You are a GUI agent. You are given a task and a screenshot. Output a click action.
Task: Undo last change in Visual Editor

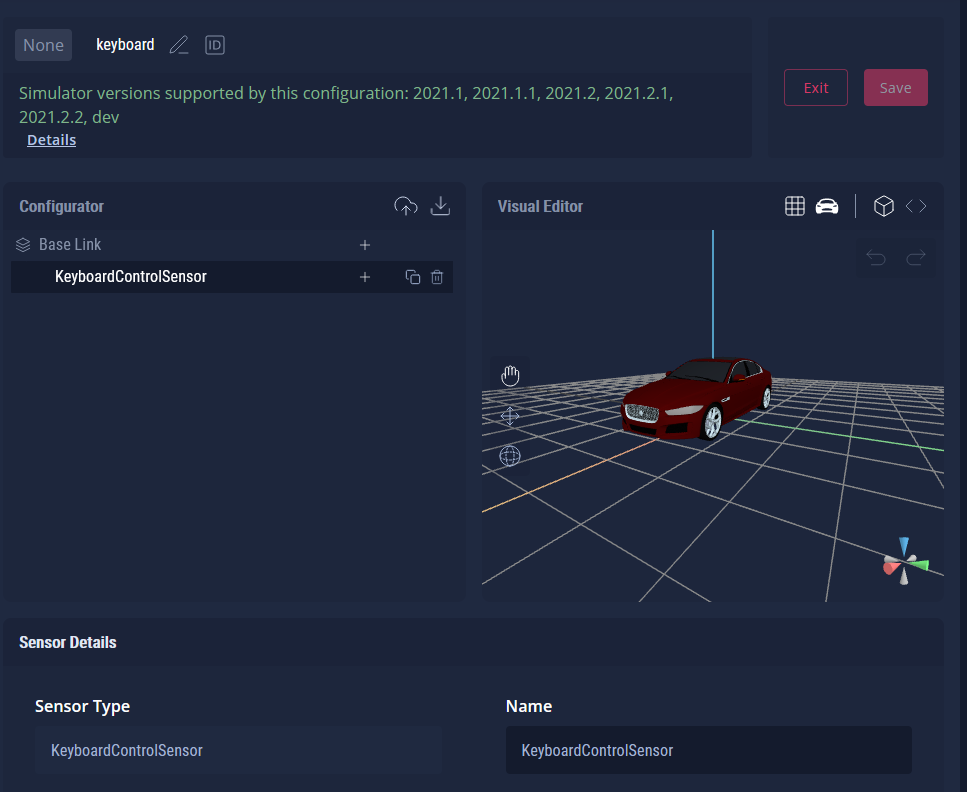(876, 257)
